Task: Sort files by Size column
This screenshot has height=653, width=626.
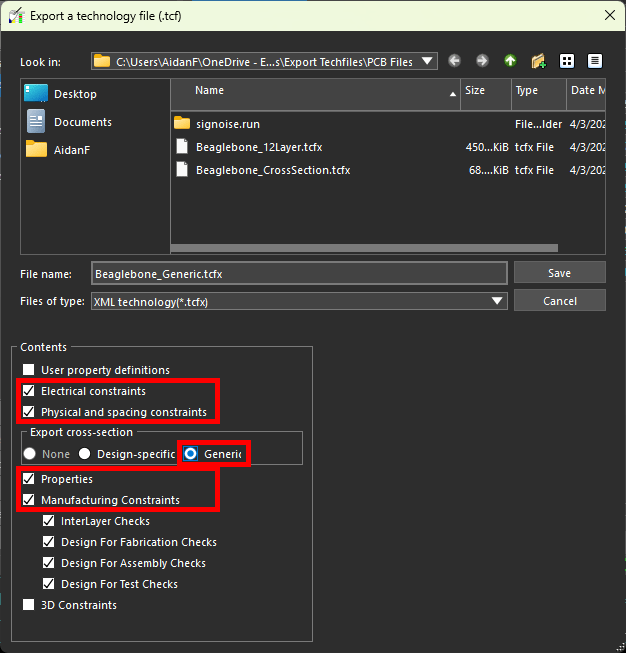Action: coord(486,95)
